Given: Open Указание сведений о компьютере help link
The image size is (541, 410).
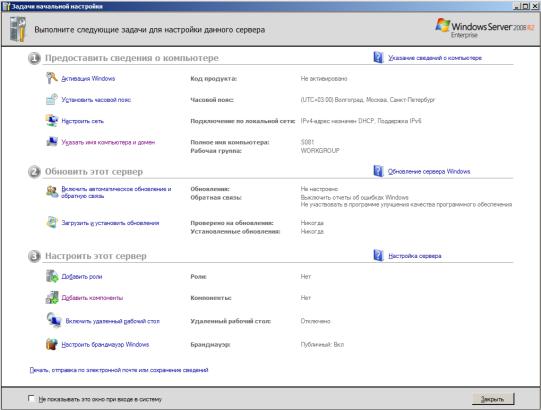Looking at the screenshot, I should [x=435, y=58].
